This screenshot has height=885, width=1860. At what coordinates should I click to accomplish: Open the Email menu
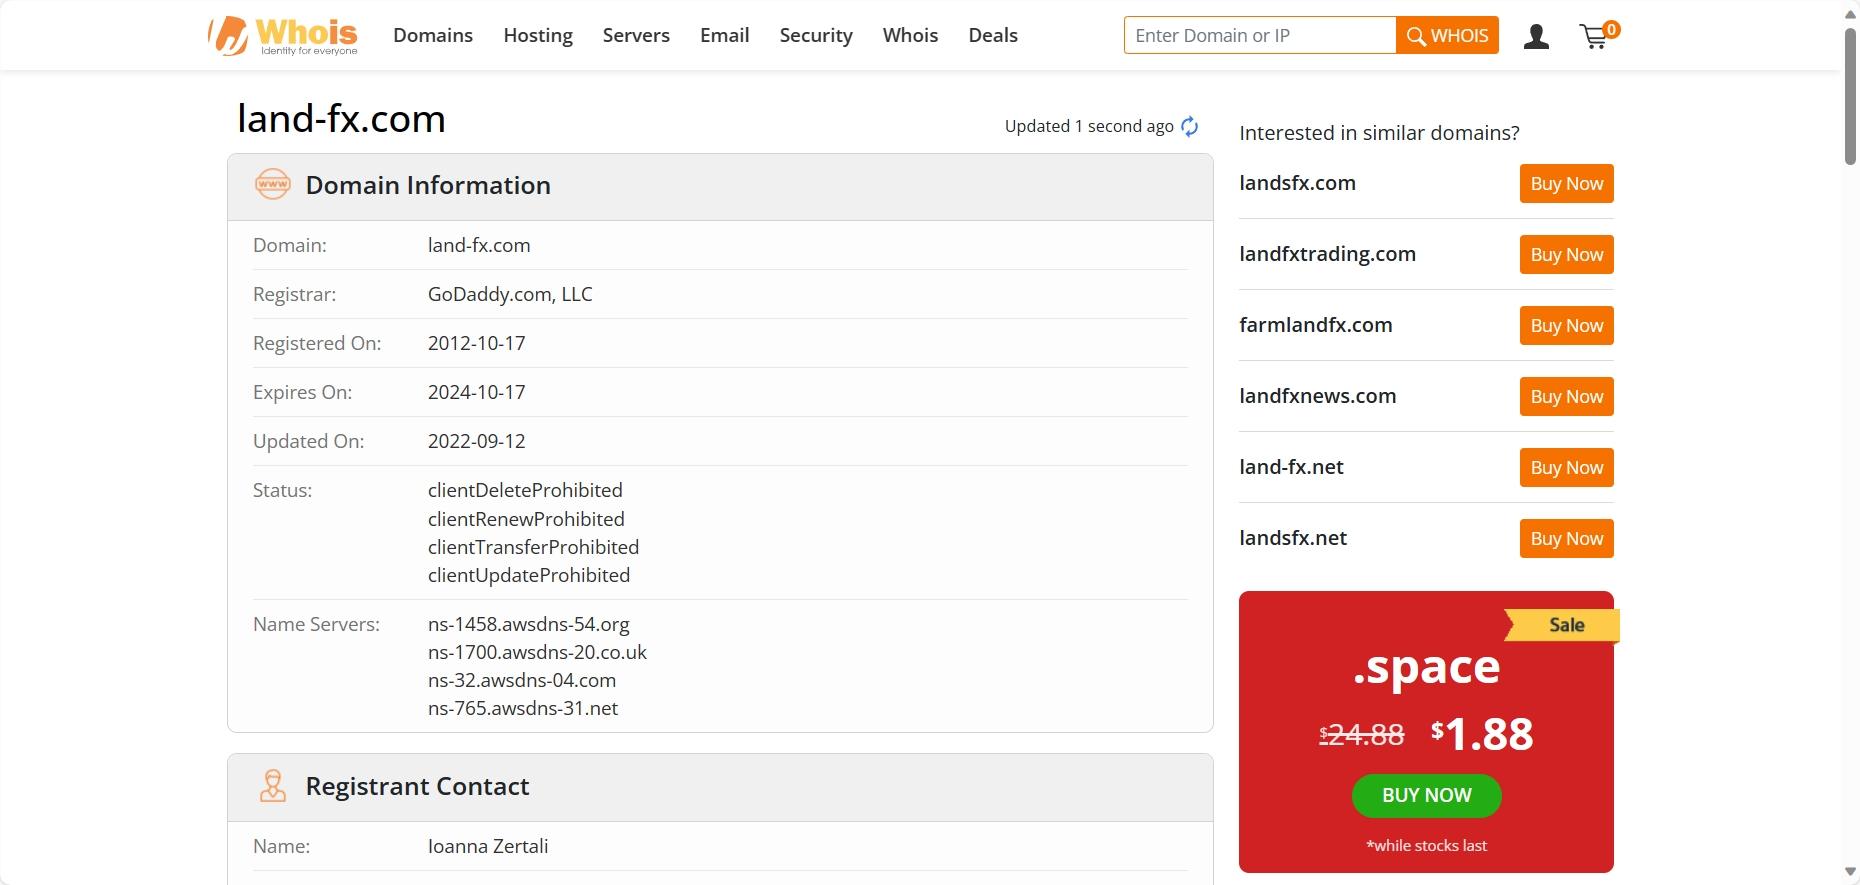(725, 35)
